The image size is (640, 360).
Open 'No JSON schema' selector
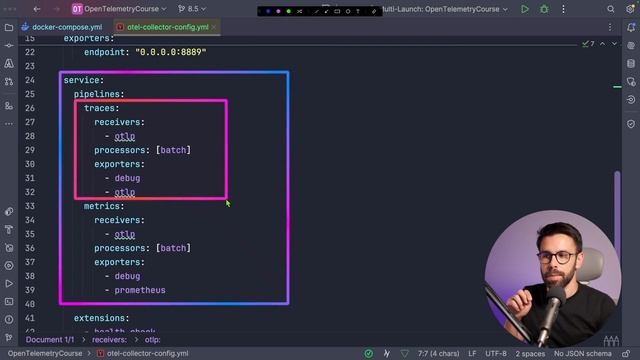click(x=582, y=353)
